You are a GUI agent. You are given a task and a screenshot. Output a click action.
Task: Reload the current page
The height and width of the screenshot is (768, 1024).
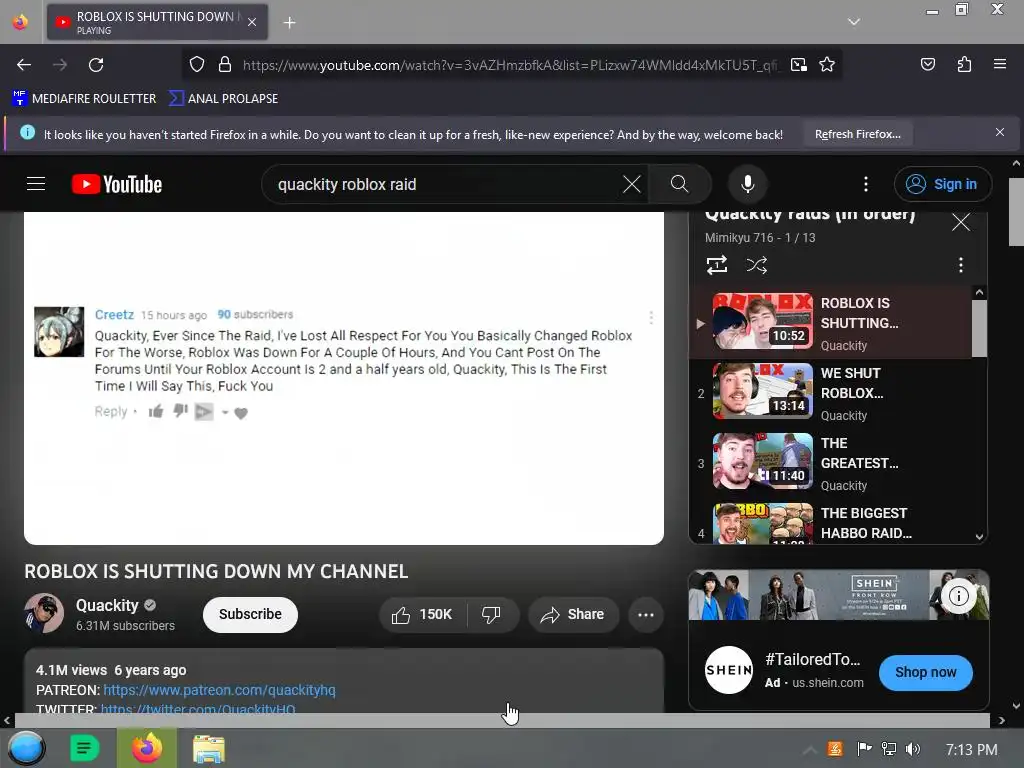[96, 65]
